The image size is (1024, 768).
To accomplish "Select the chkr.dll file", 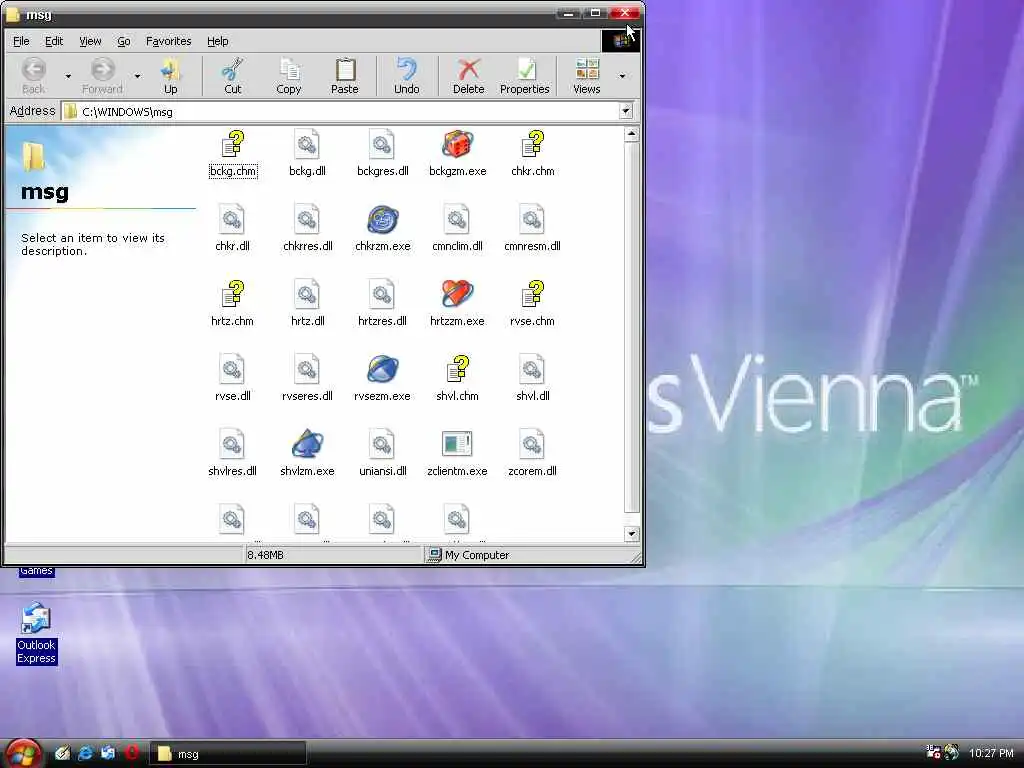I will pyautogui.click(x=232, y=229).
